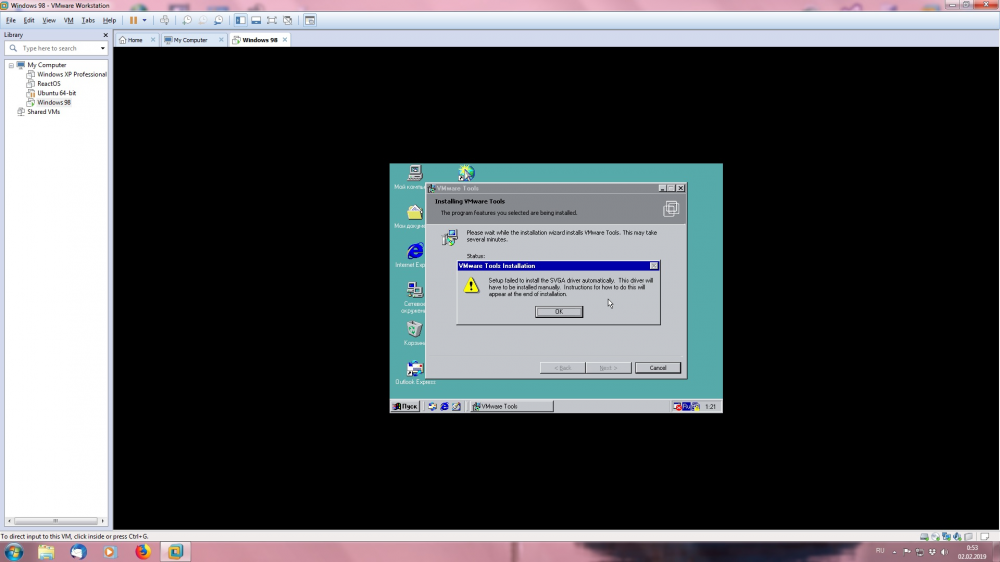The image size is (1000, 562).
Task: Open Windows Explorer from host taskbar
Action: (x=46, y=552)
